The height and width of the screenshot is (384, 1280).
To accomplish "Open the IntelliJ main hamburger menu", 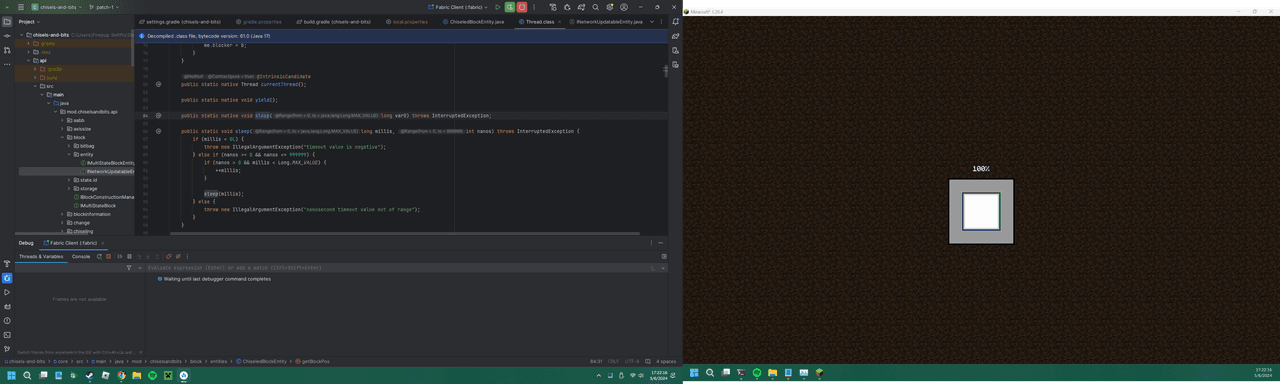I will click(x=20, y=7).
